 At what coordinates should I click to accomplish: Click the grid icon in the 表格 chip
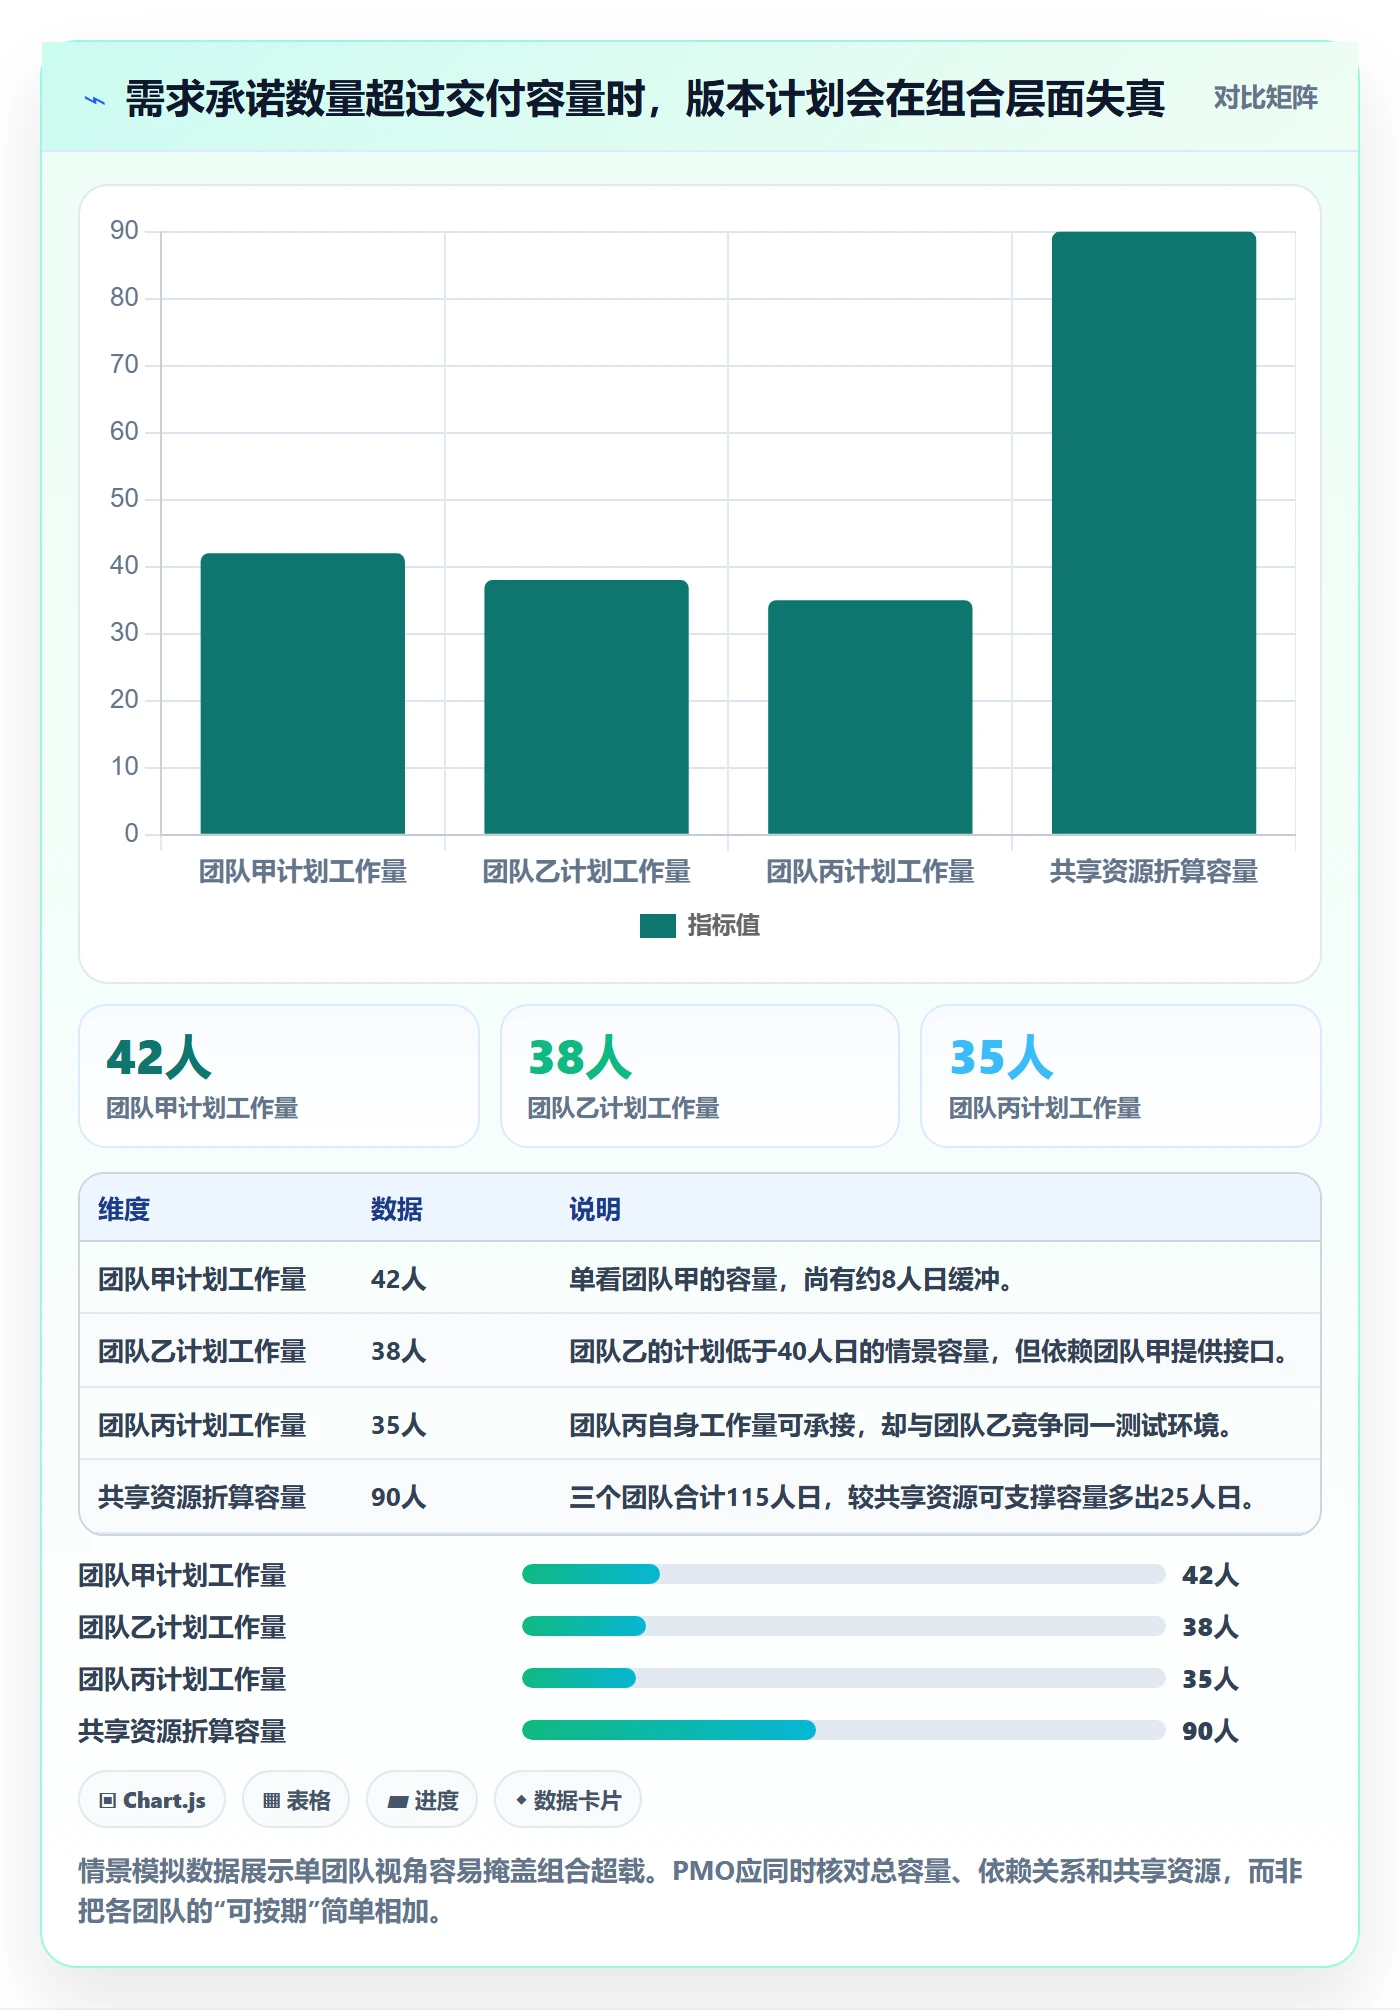[271, 1801]
